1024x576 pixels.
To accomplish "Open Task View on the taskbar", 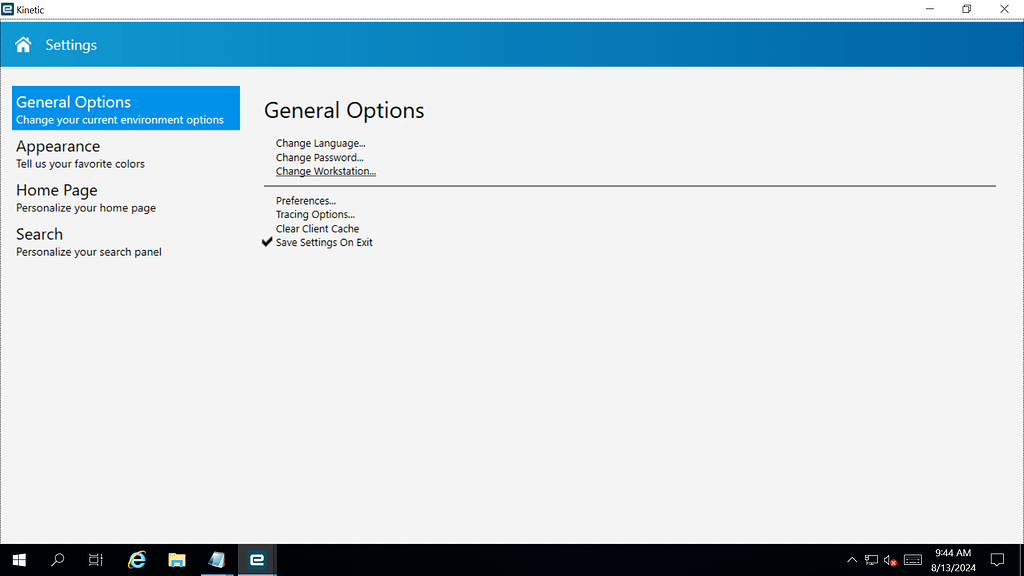I will point(95,559).
